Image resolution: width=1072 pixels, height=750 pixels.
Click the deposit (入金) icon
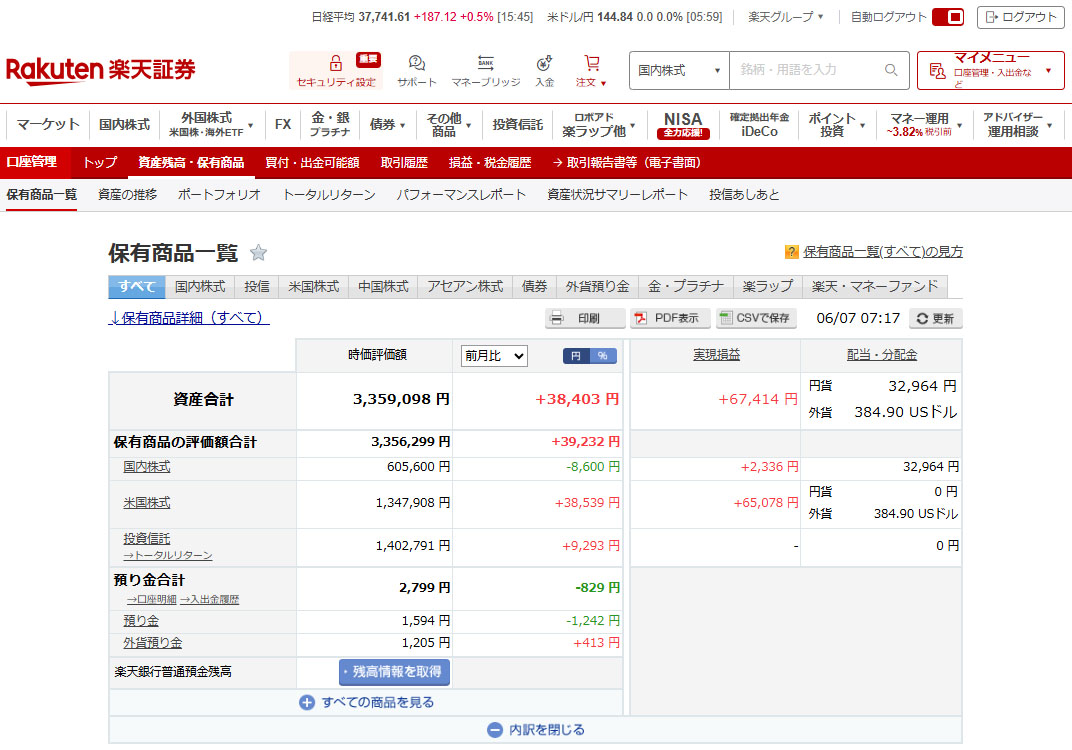click(544, 63)
